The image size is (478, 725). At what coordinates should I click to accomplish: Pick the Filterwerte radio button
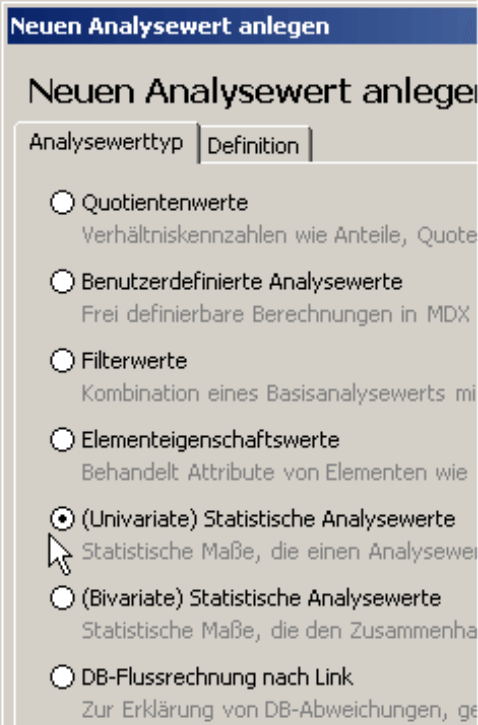click(62, 361)
